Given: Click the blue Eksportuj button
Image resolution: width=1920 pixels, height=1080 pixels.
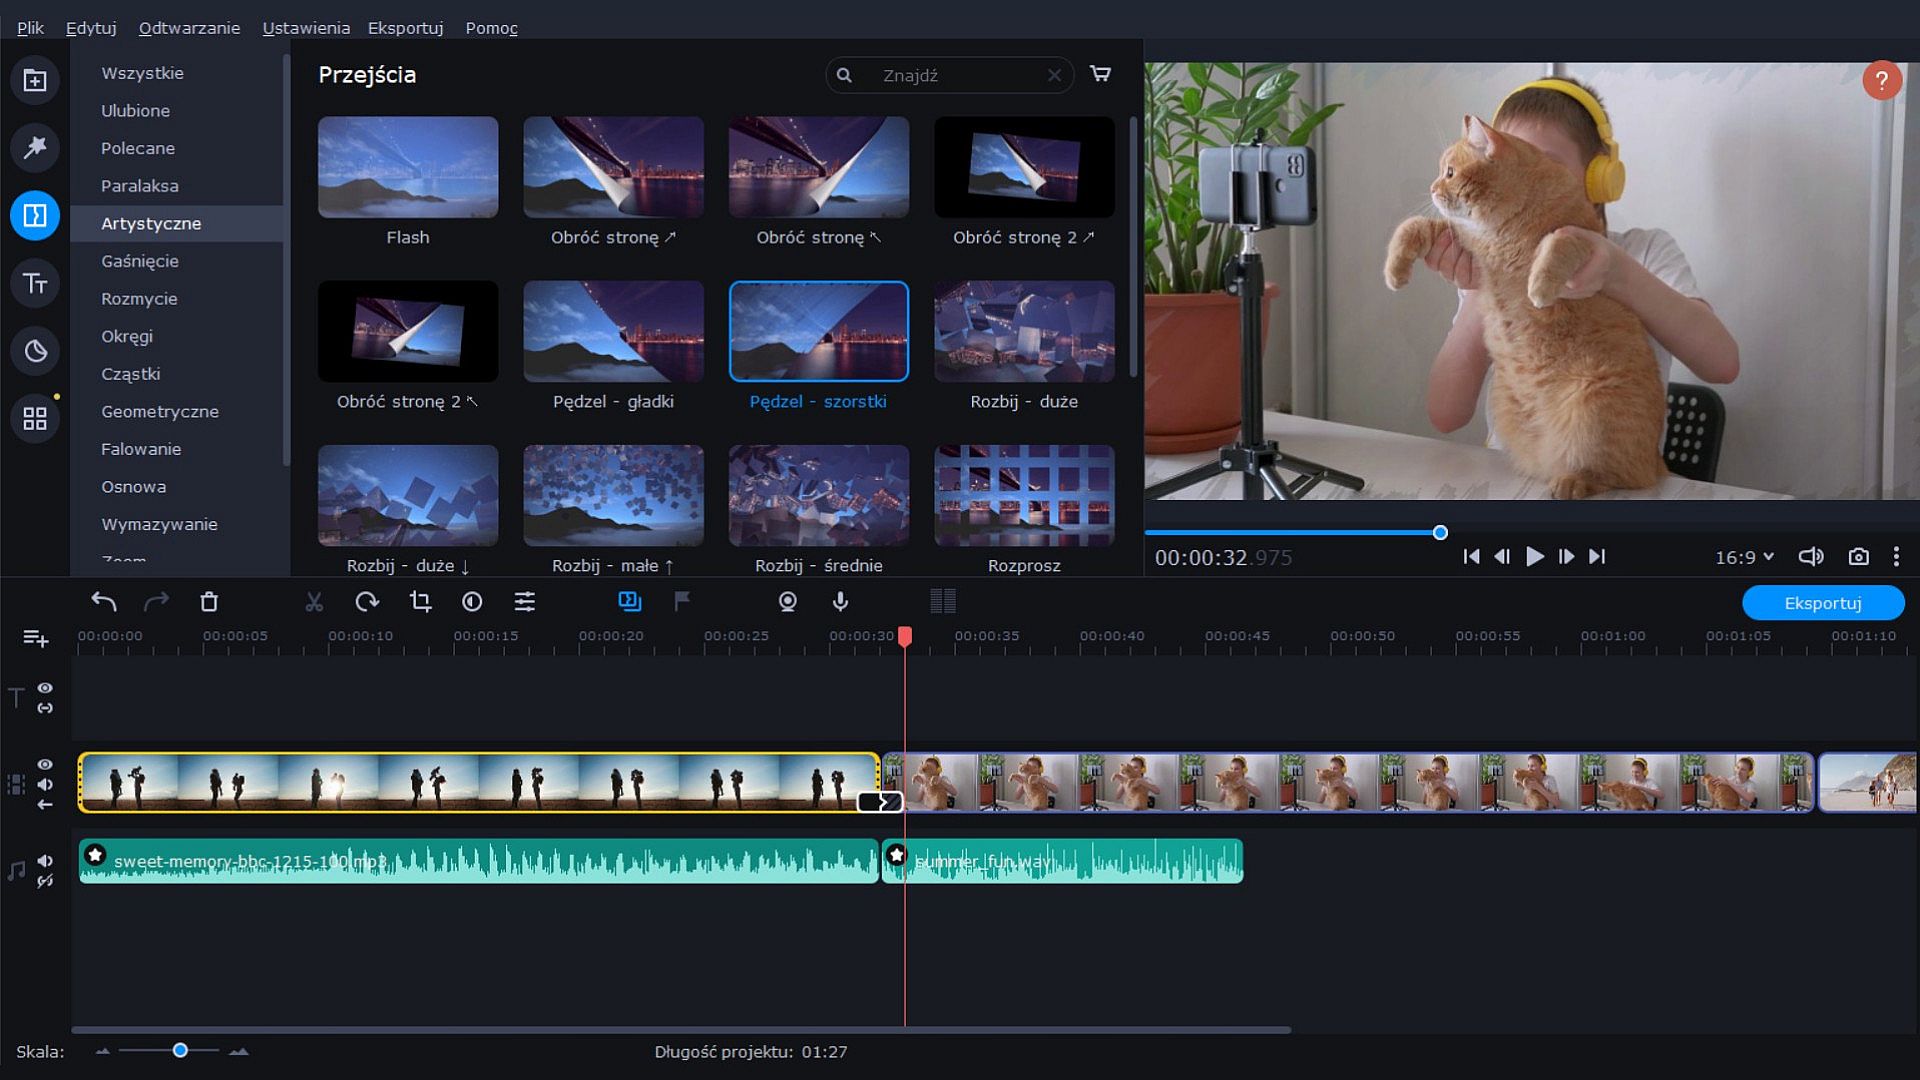Looking at the screenshot, I should point(1822,603).
